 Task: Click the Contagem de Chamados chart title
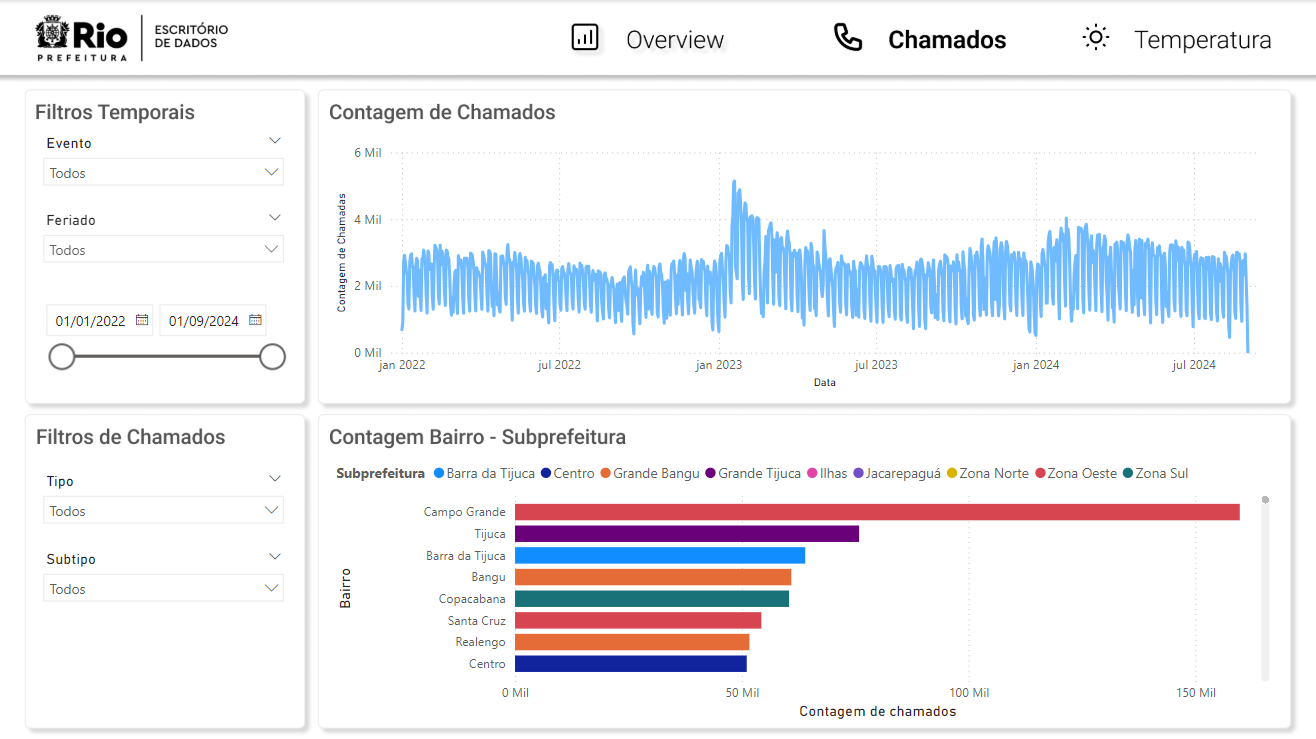click(442, 112)
